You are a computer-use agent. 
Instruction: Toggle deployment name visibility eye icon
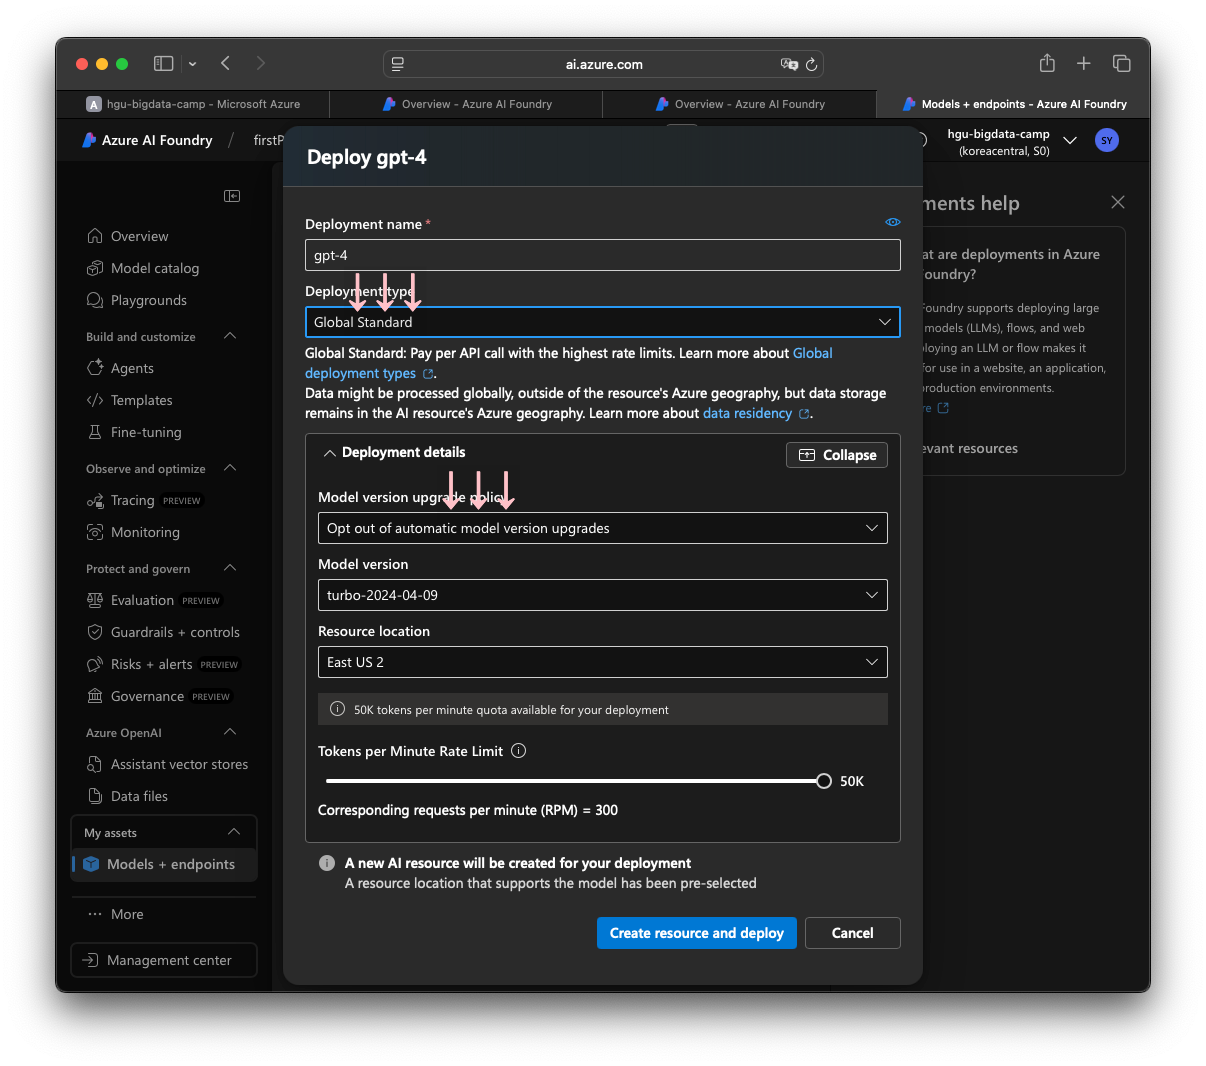point(893,222)
